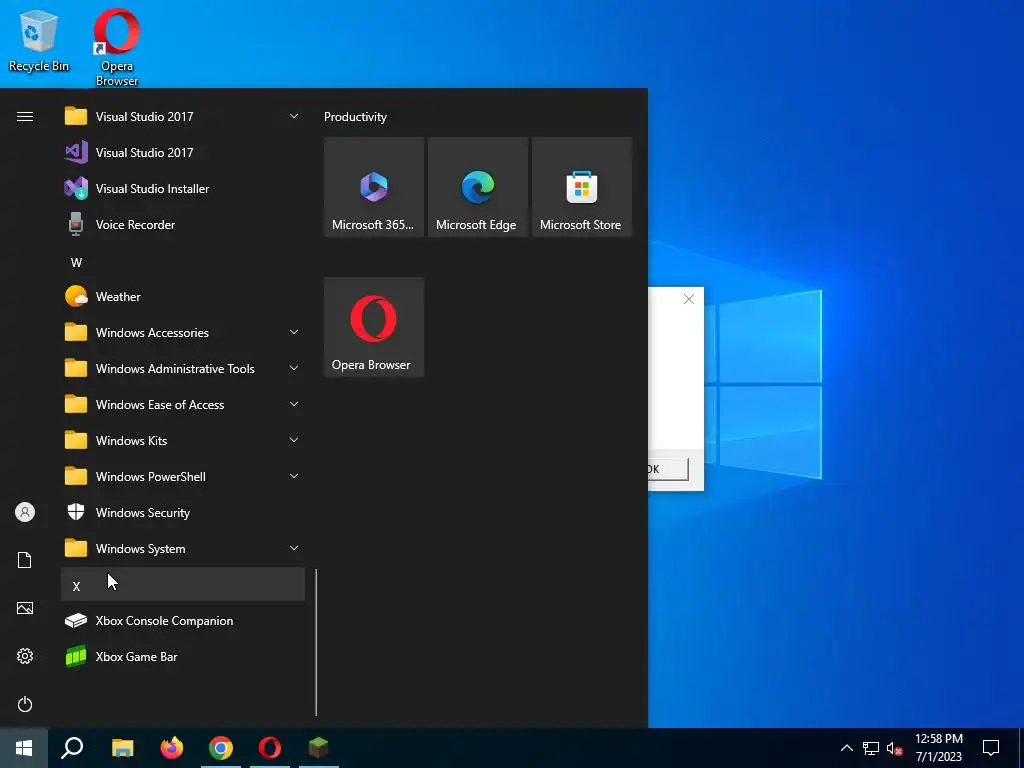Switch to Opera on taskbar
This screenshot has width=1024, height=768.
coord(270,748)
